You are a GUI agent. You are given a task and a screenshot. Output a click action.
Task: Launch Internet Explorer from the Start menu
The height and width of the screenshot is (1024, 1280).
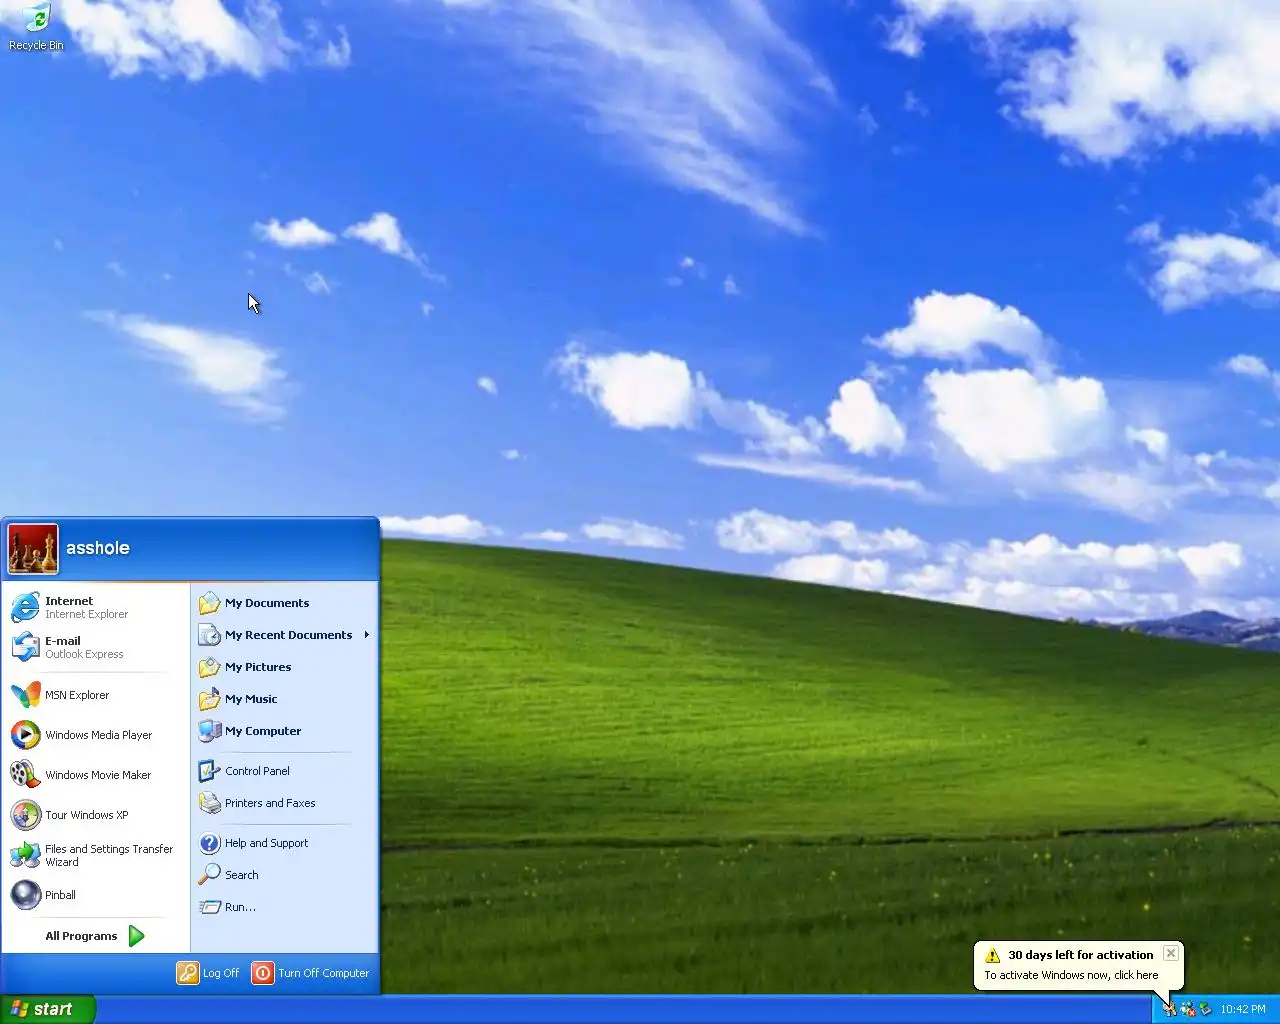click(96, 607)
